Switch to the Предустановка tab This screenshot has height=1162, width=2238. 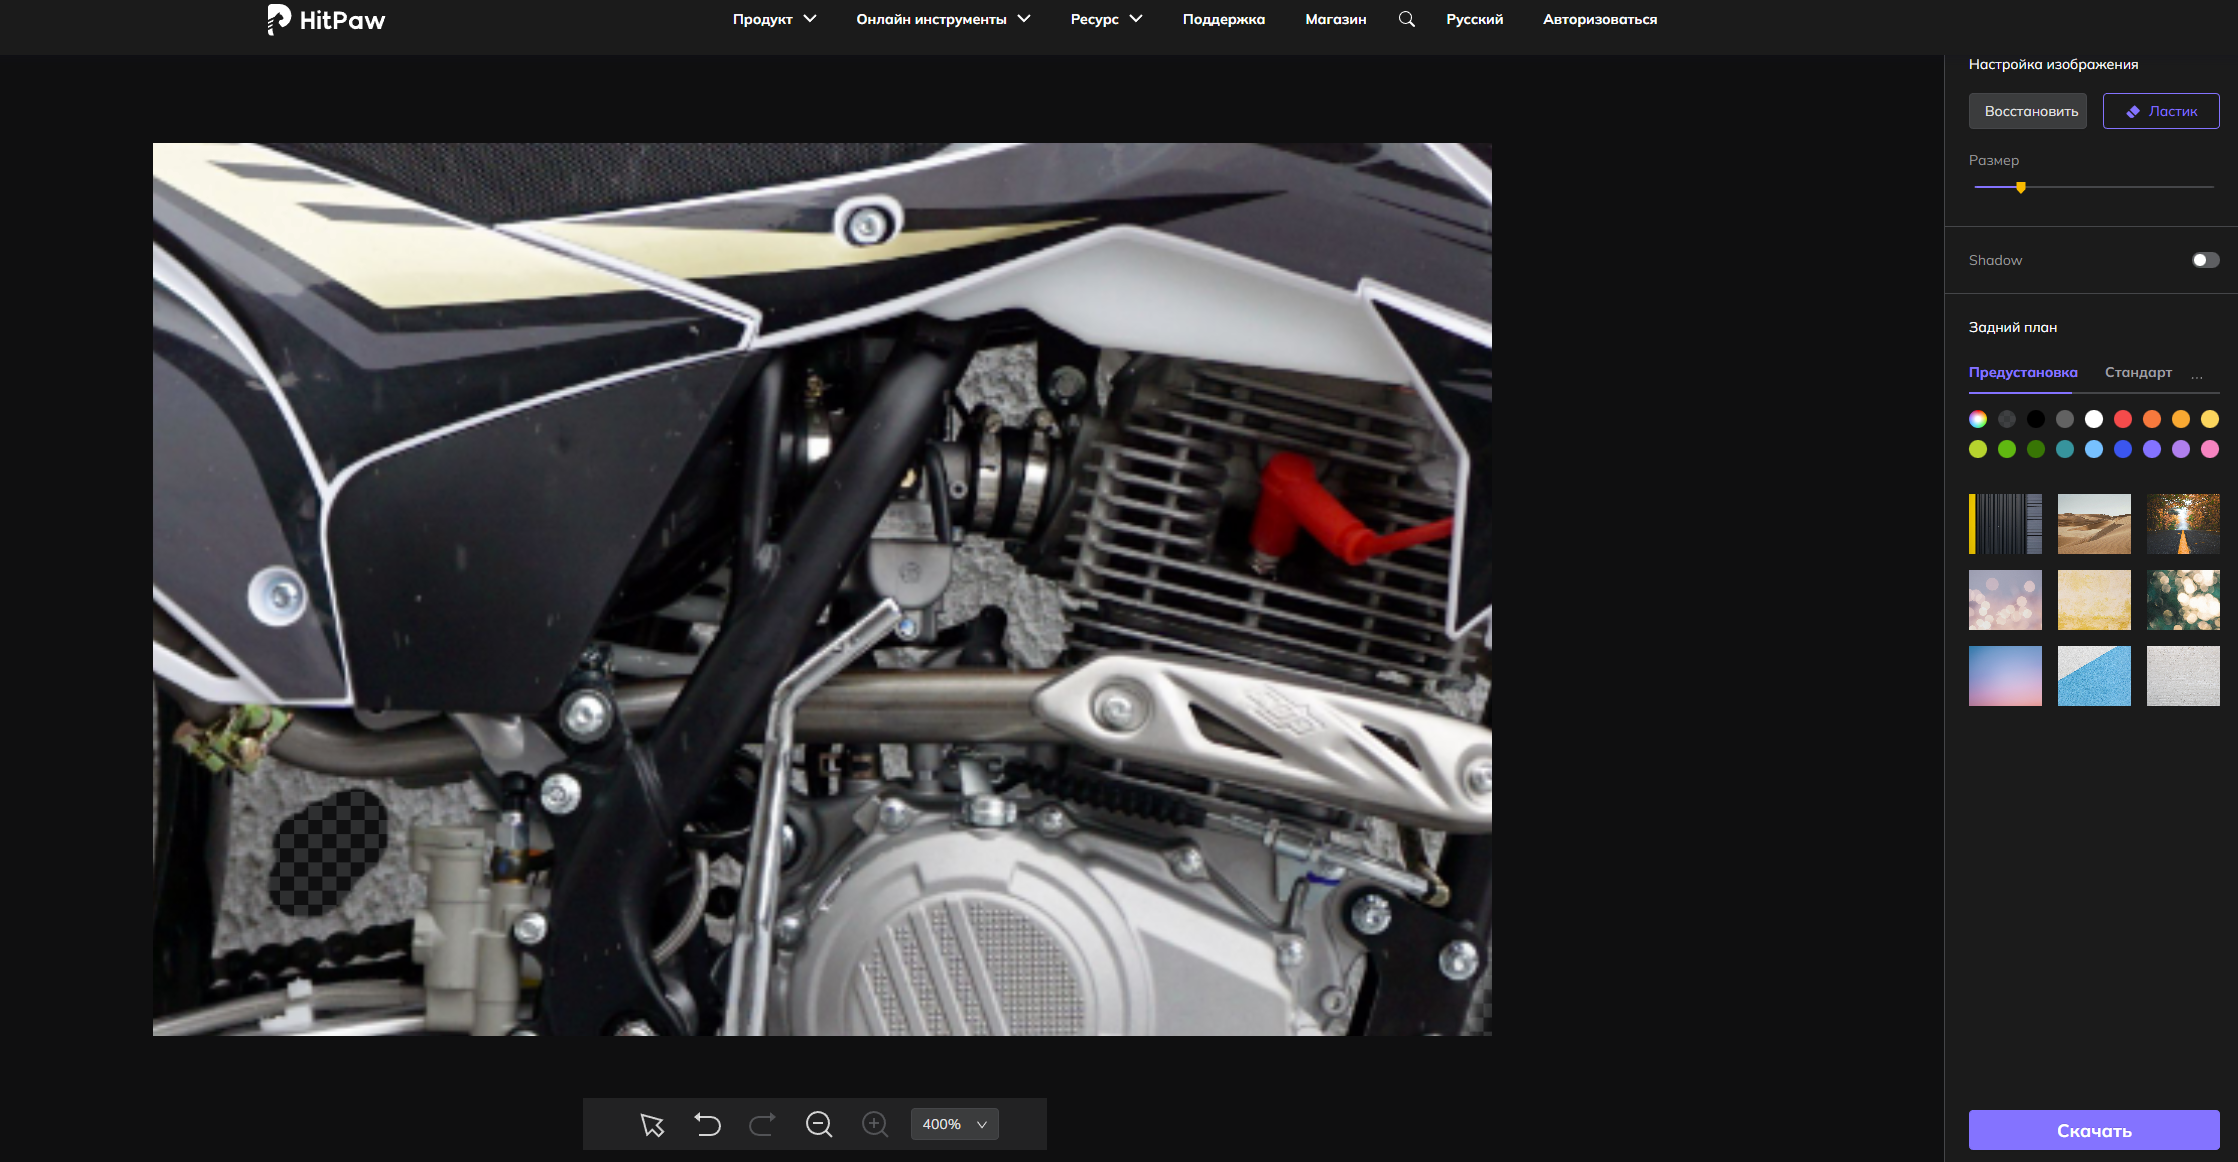pyautogui.click(x=2022, y=372)
